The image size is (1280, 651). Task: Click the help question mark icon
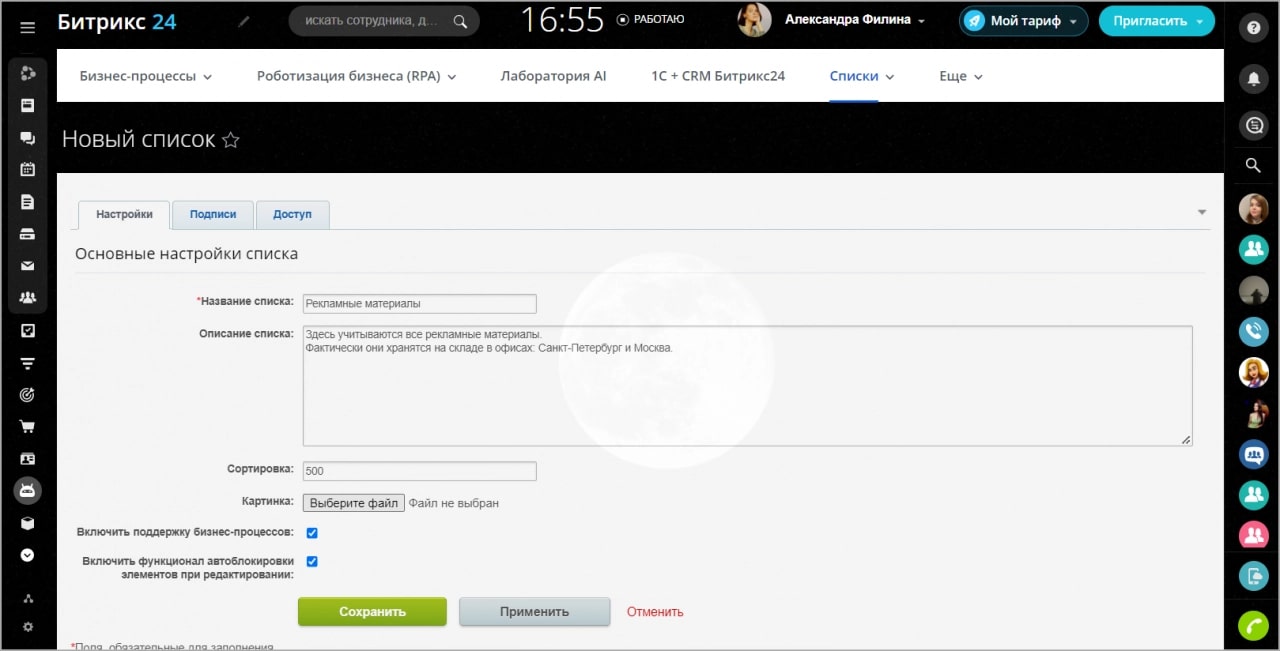[1252, 28]
